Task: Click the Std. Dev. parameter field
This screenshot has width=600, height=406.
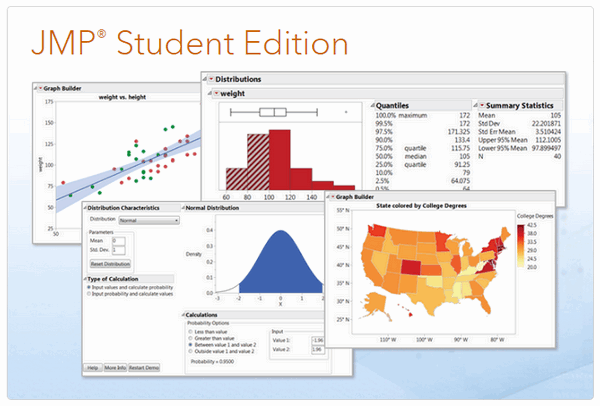Action: click(x=118, y=250)
